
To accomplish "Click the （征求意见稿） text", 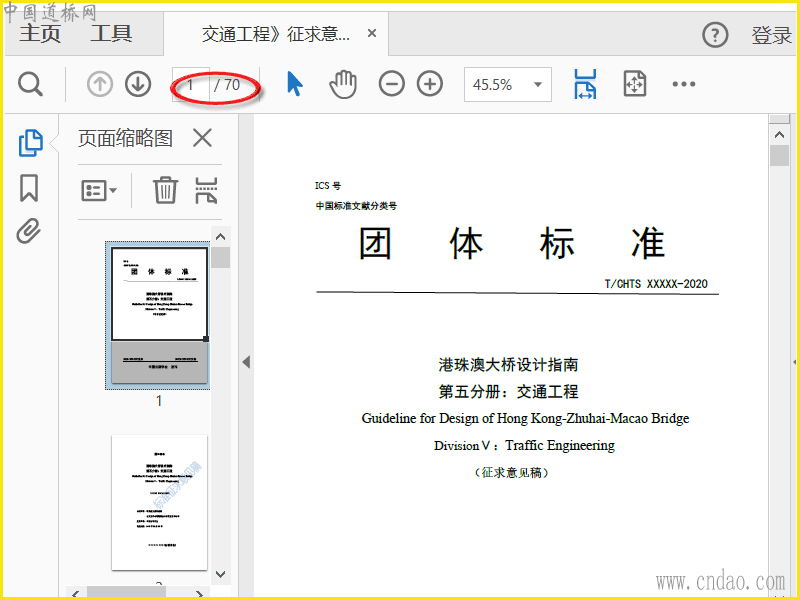I will click(511, 472).
